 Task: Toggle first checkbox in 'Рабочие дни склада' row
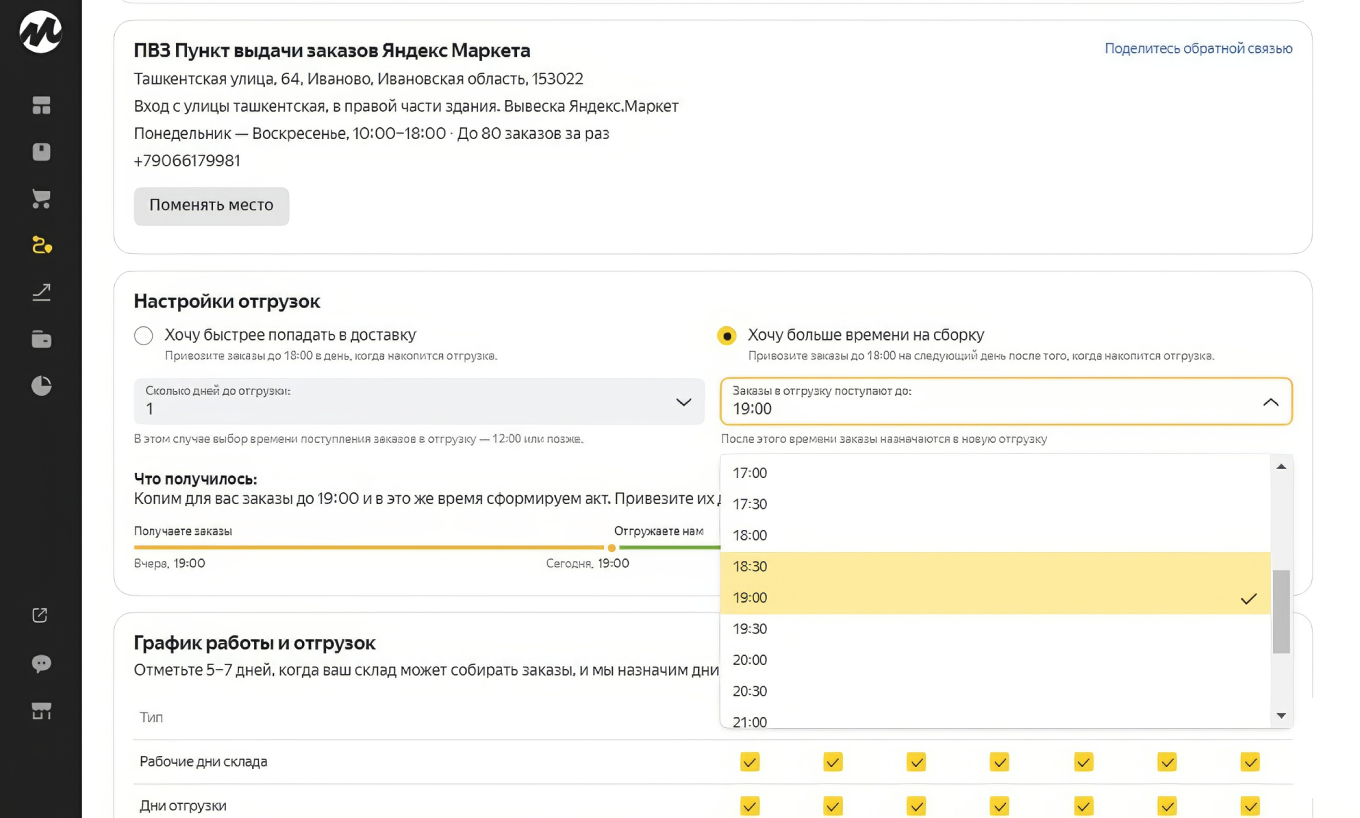click(750, 762)
